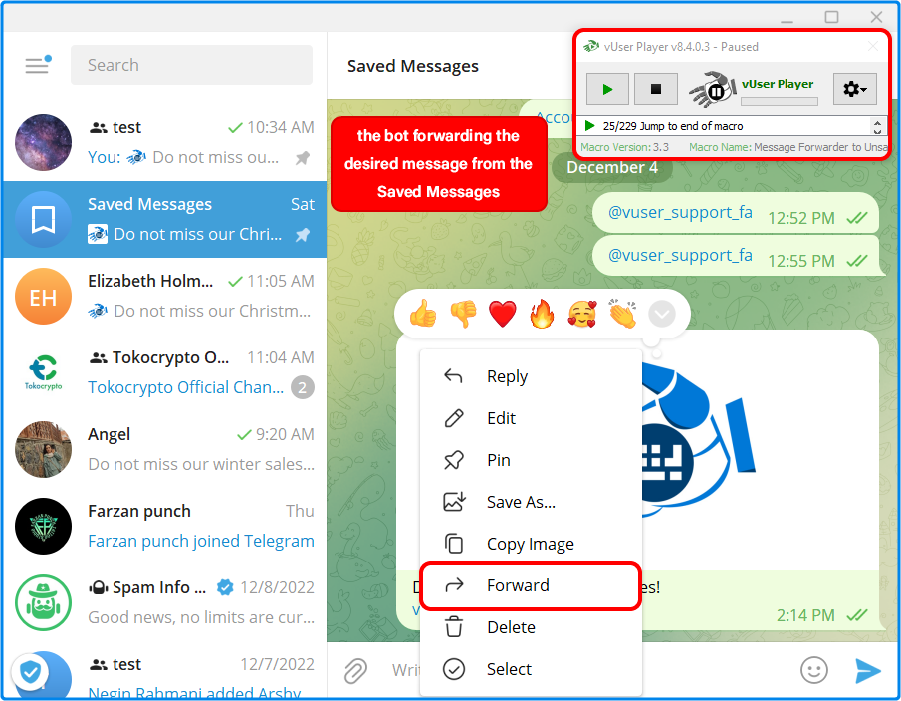Viewport: 901px width, 701px height.
Task: Click the @vuser_support_fa link at 12:55 PM
Action: [680, 256]
